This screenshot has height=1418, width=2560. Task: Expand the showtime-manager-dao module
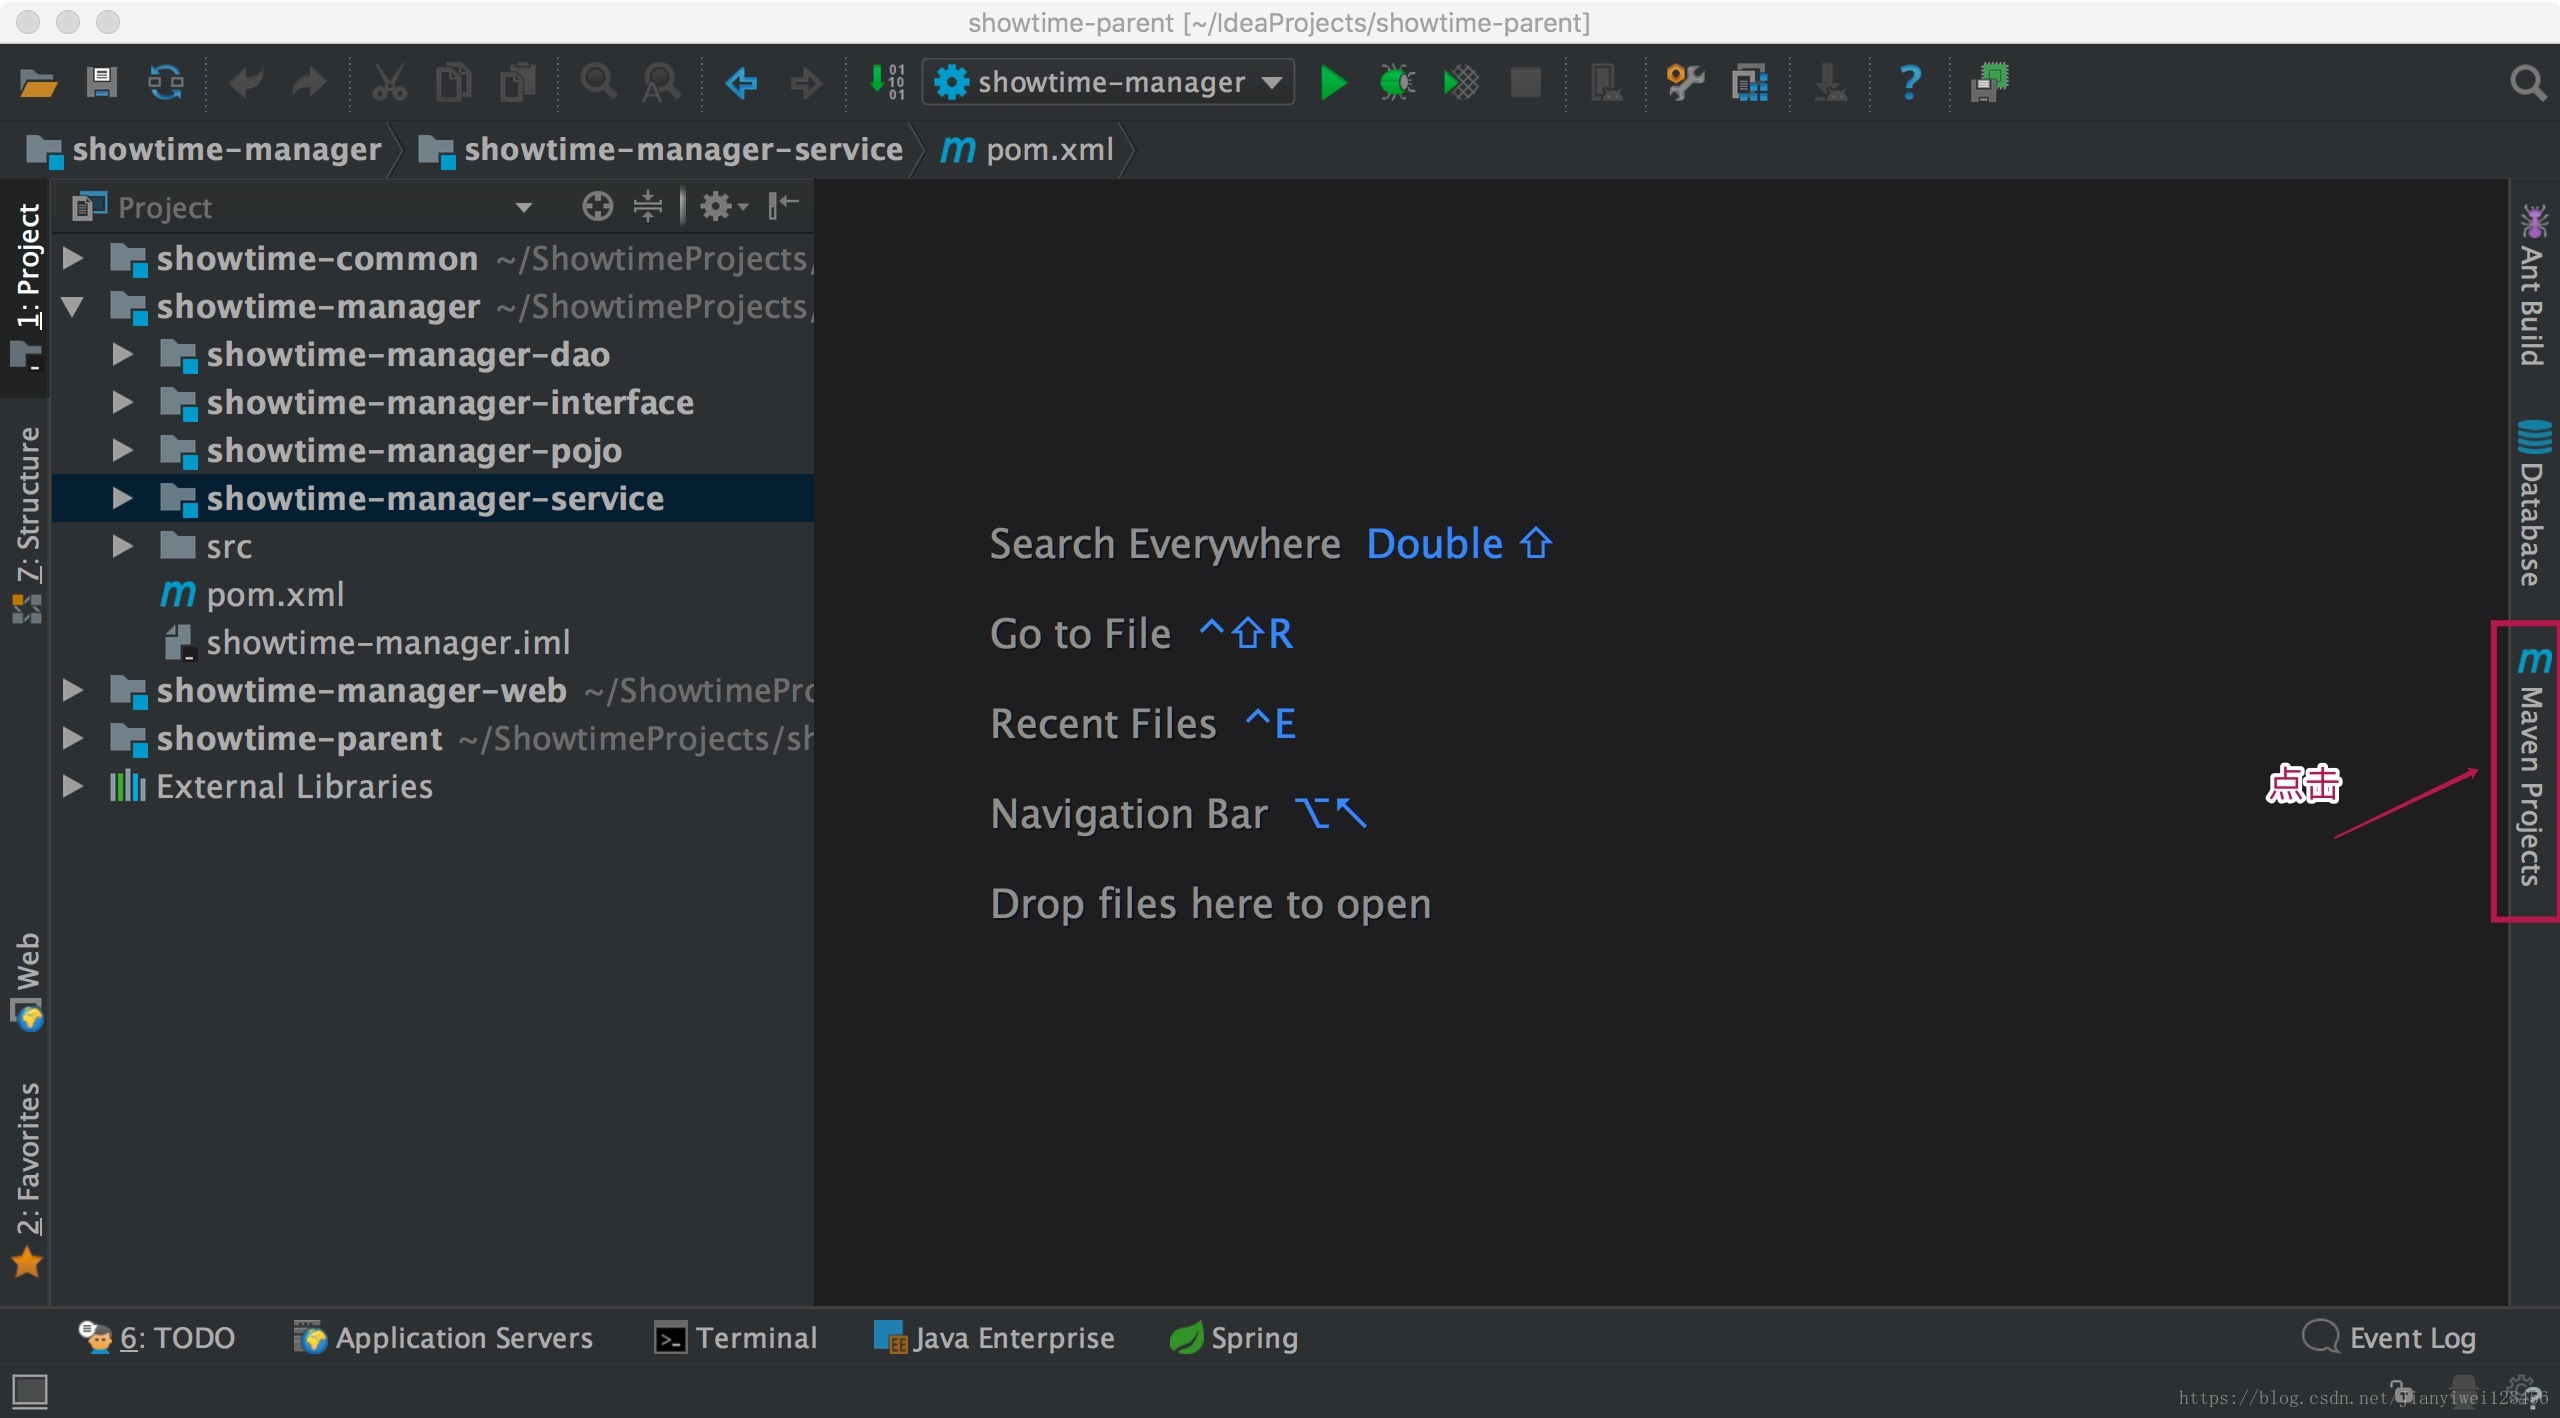tap(122, 355)
